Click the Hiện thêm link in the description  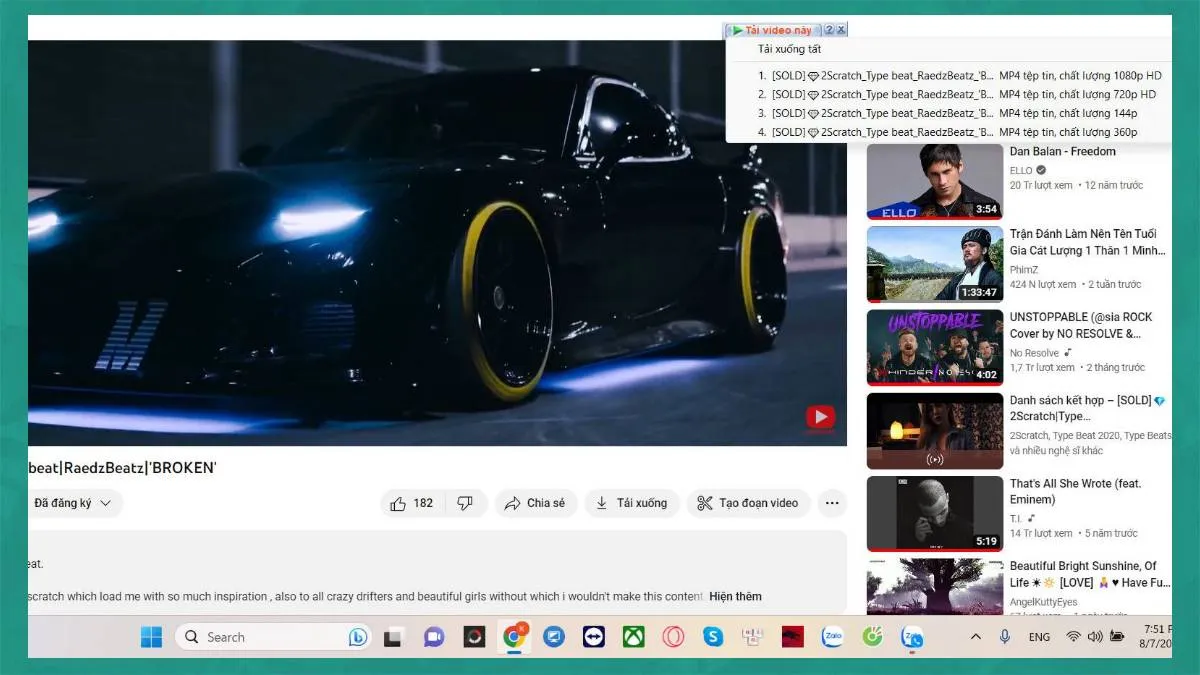click(737, 596)
